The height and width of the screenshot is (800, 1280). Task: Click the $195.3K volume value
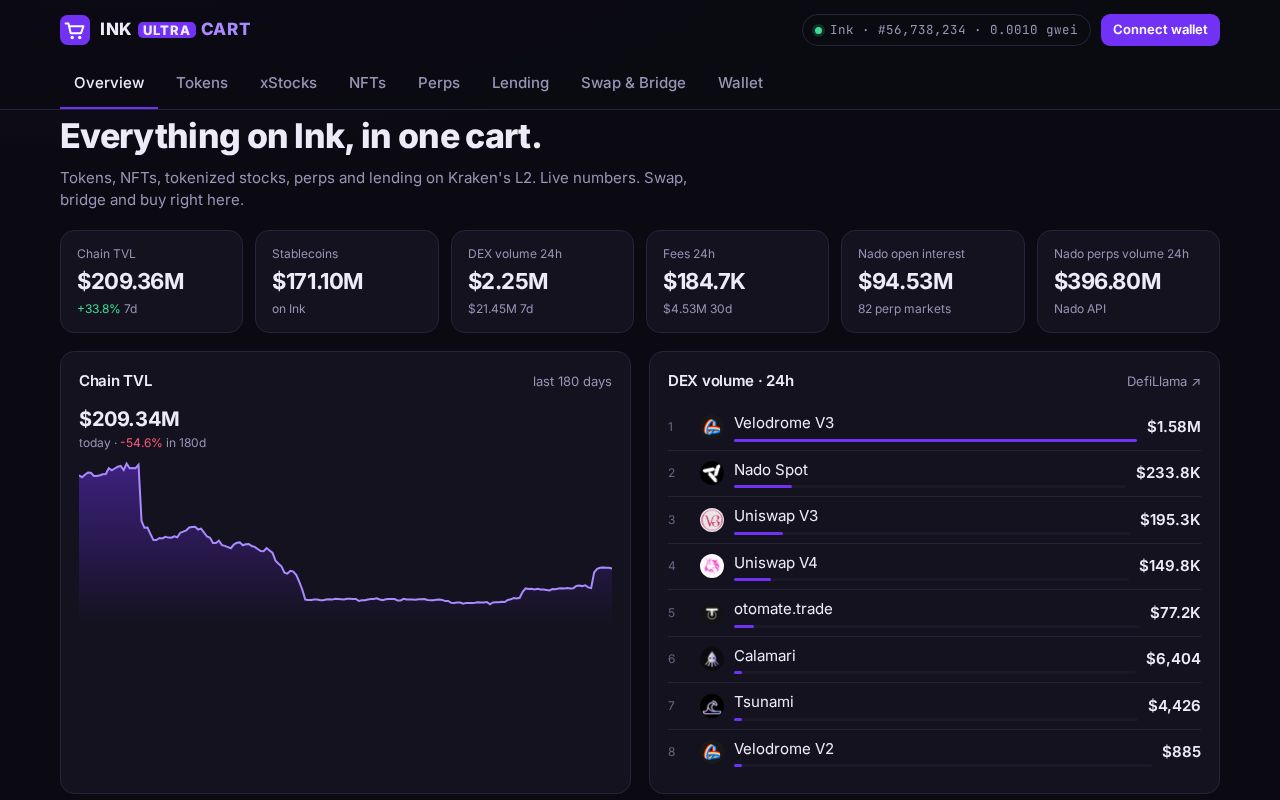coord(1170,520)
